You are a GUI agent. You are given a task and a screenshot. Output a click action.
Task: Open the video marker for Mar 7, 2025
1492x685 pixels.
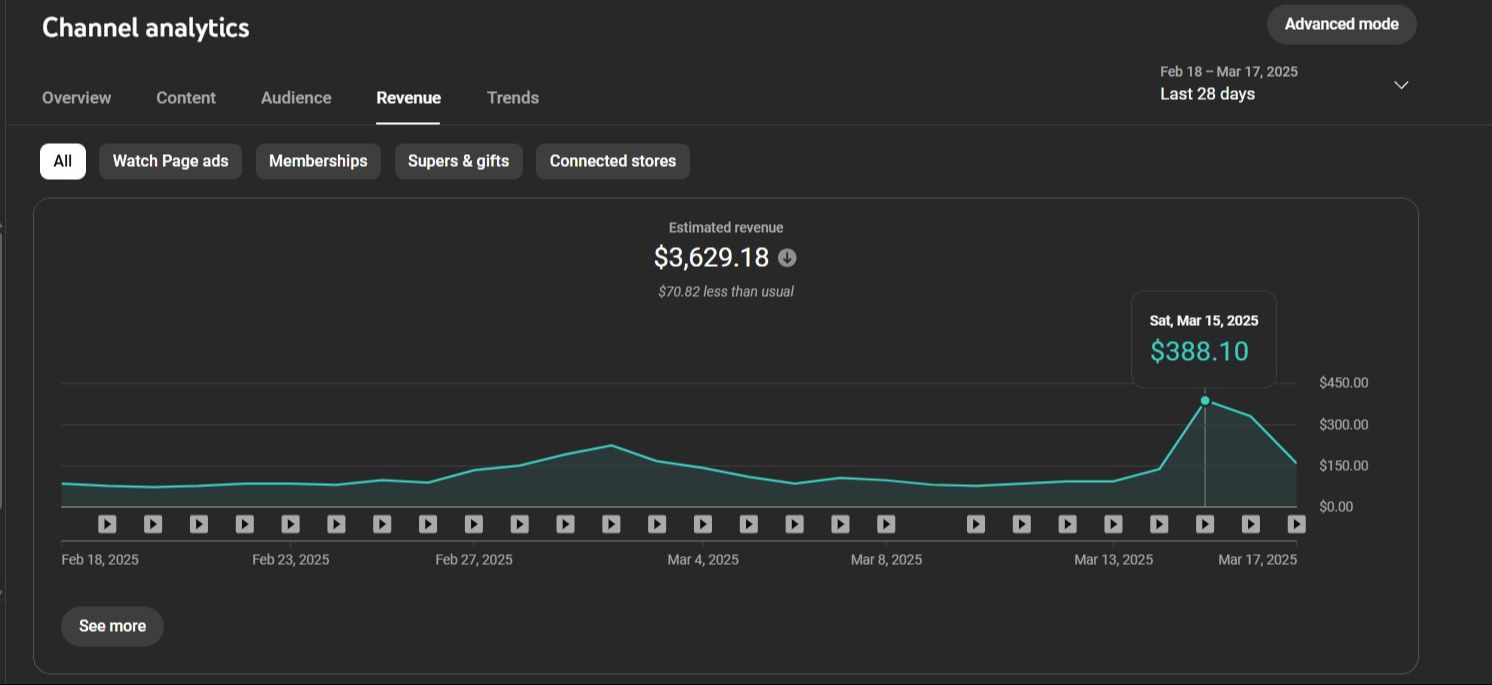[840, 524]
